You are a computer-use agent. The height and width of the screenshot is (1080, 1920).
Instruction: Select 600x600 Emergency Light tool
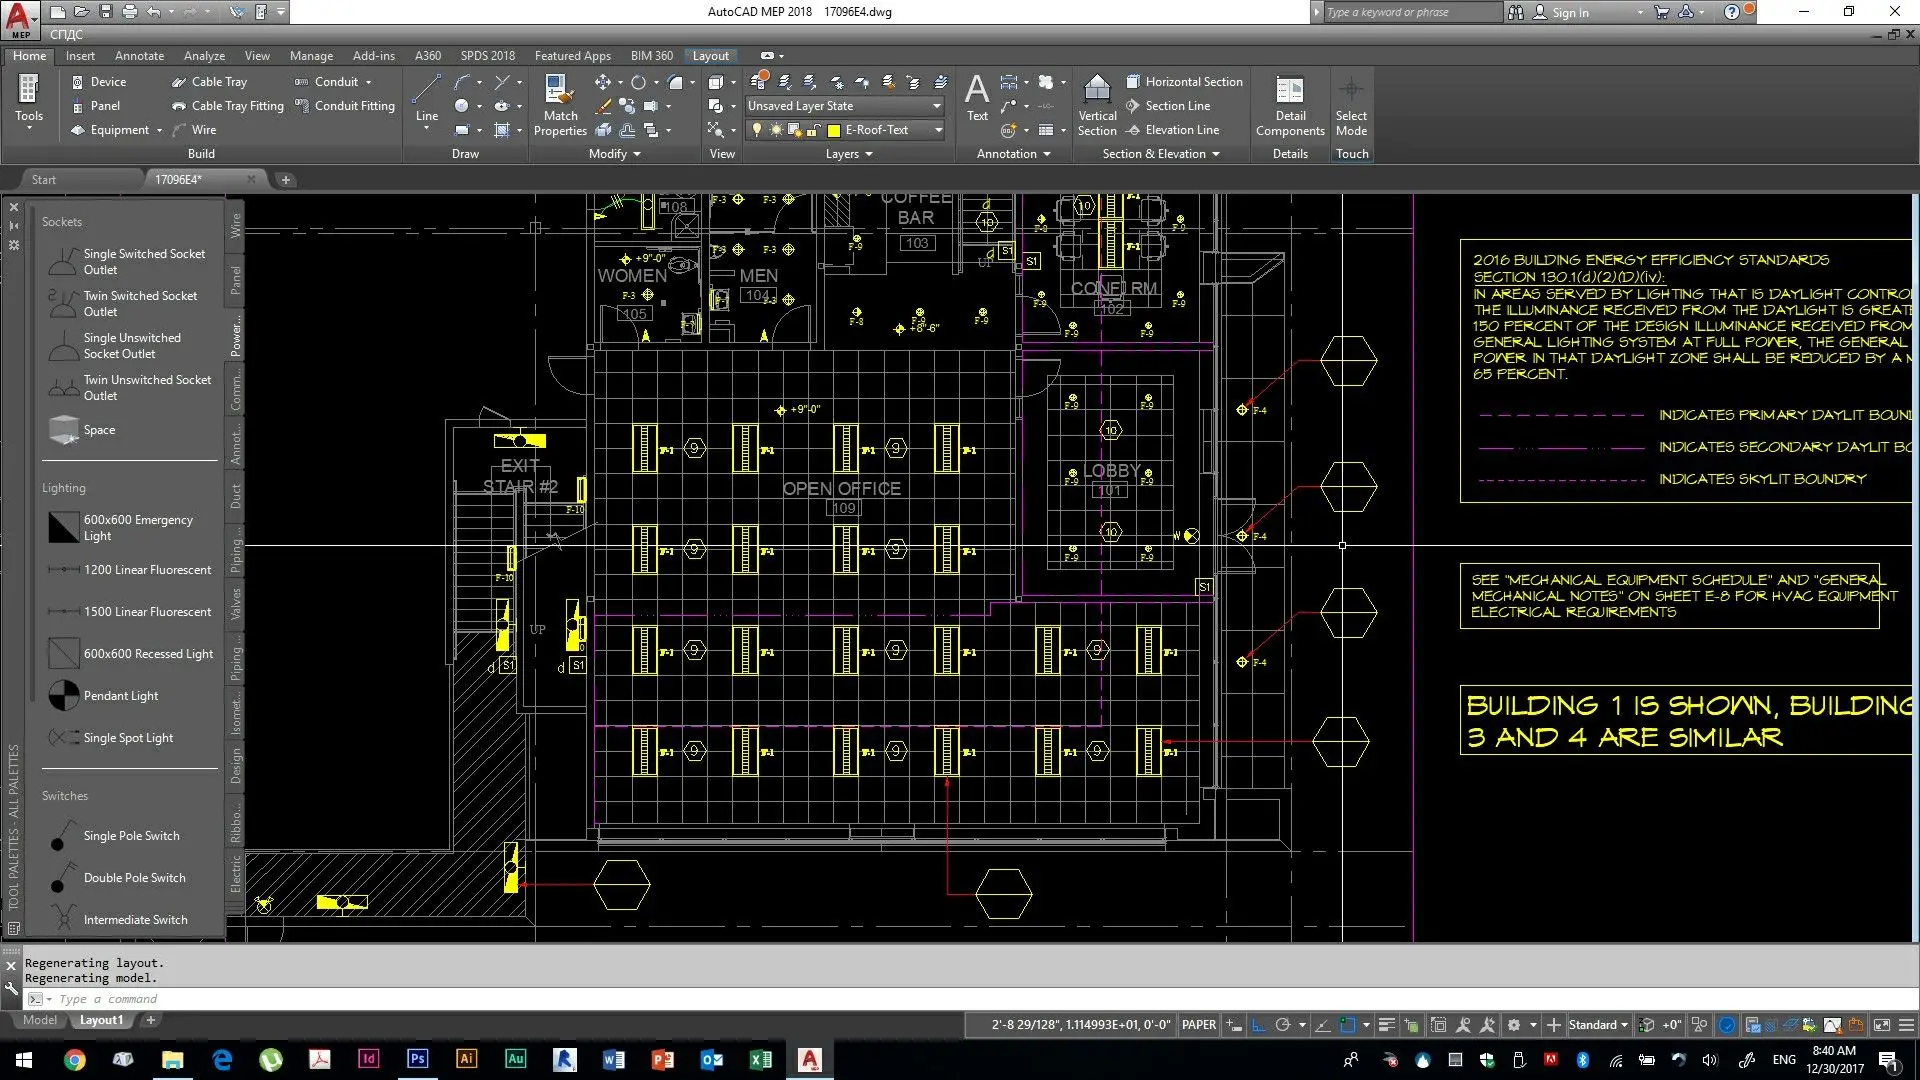(x=130, y=527)
